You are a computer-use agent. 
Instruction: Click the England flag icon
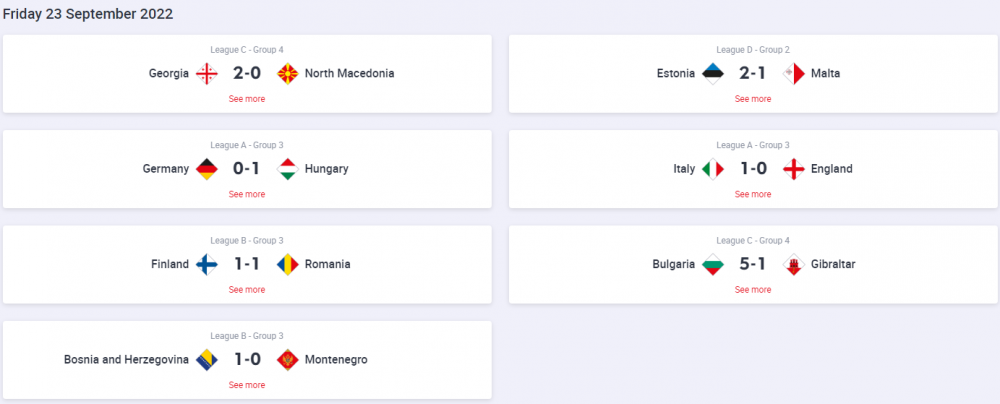pyautogui.click(x=793, y=169)
